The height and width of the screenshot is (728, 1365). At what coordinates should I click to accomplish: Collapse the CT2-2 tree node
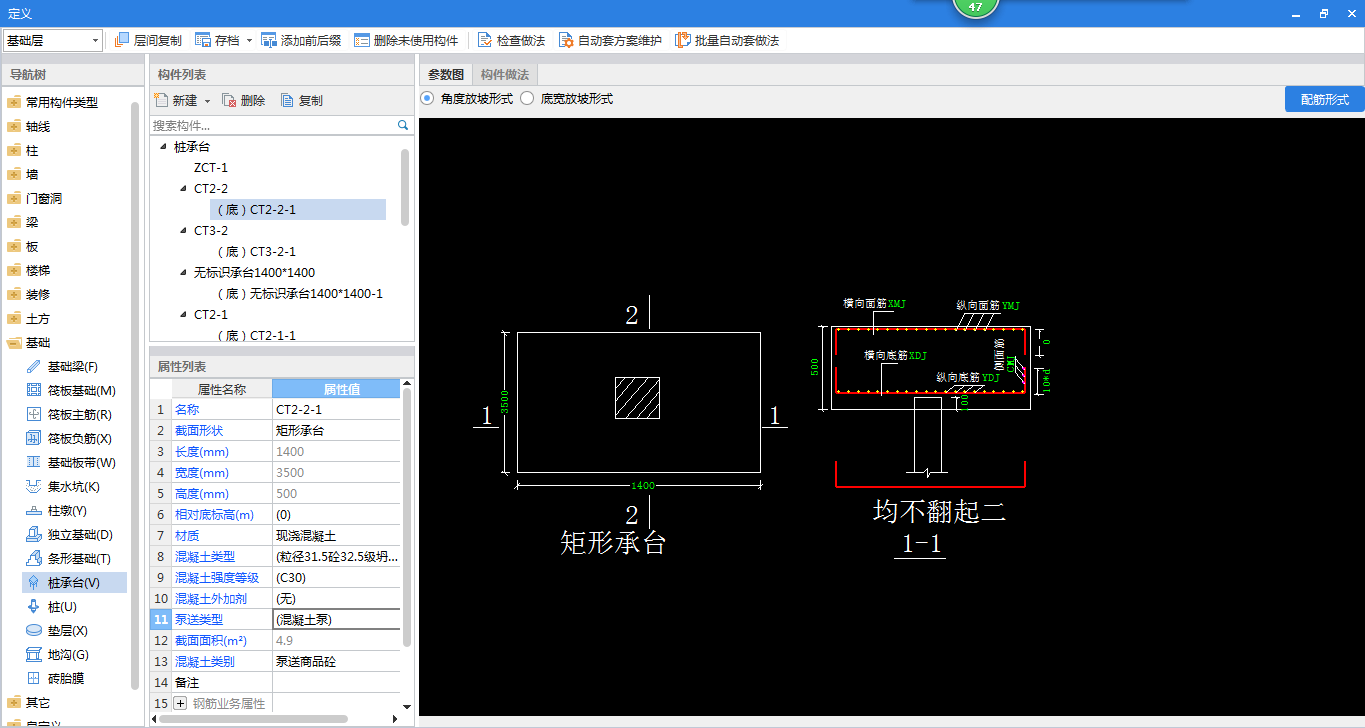pyautogui.click(x=183, y=188)
